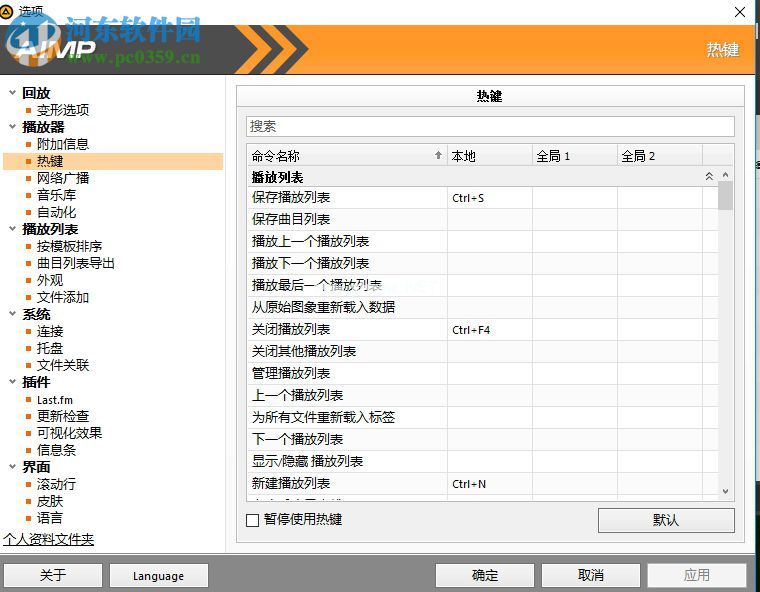The height and width of the screenshot is (592, 760).
Task: Collapse the 播放列表 hotkey group
Action: [709, 176]
